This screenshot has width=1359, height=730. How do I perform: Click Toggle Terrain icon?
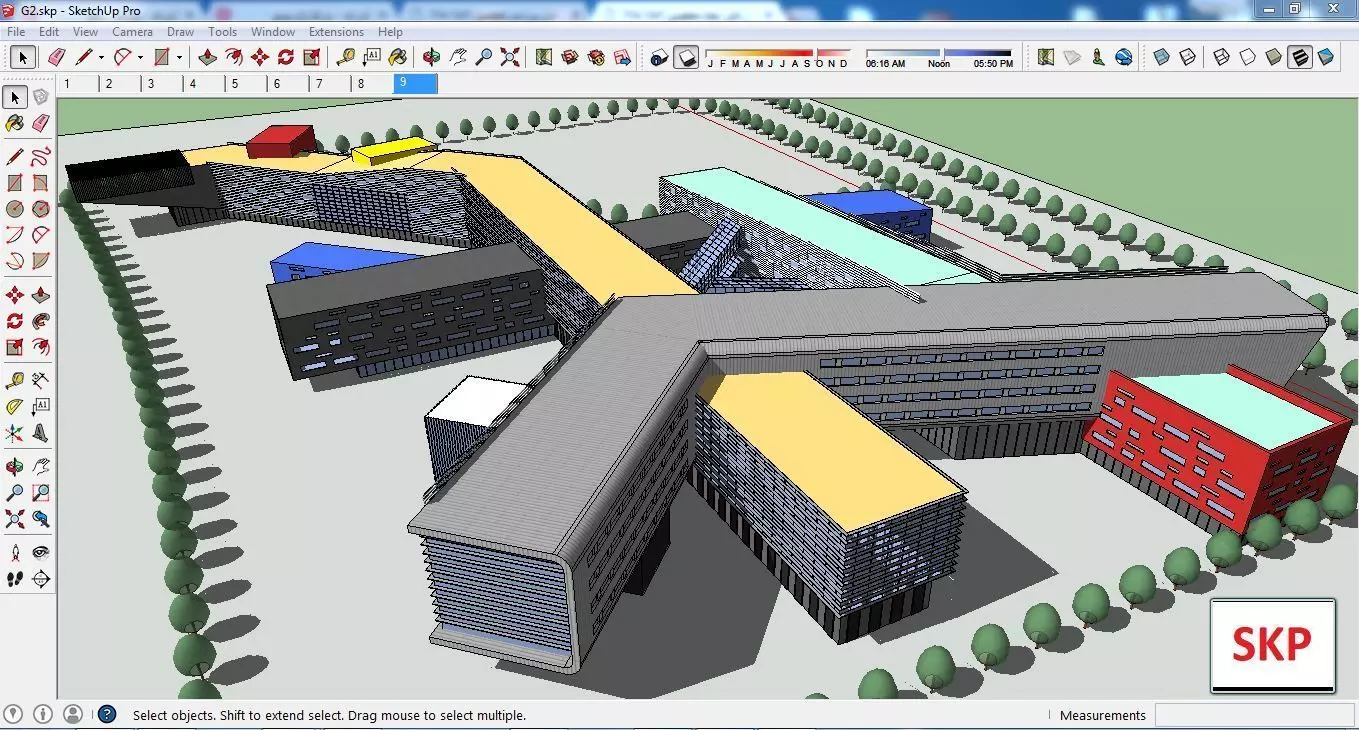pos(1072,57)
